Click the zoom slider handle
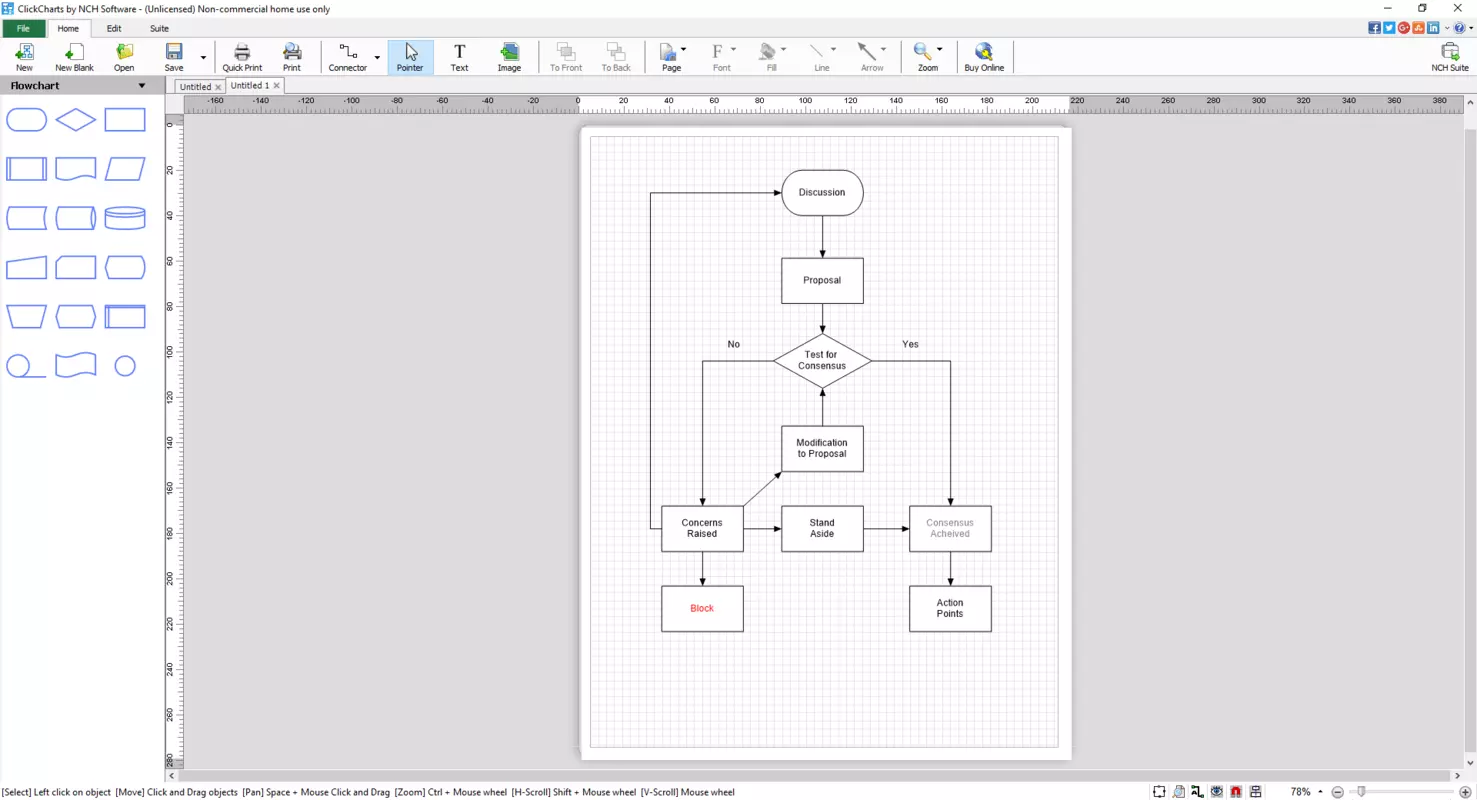Viewport: 1477px width, 800px height. (1360, 792)
